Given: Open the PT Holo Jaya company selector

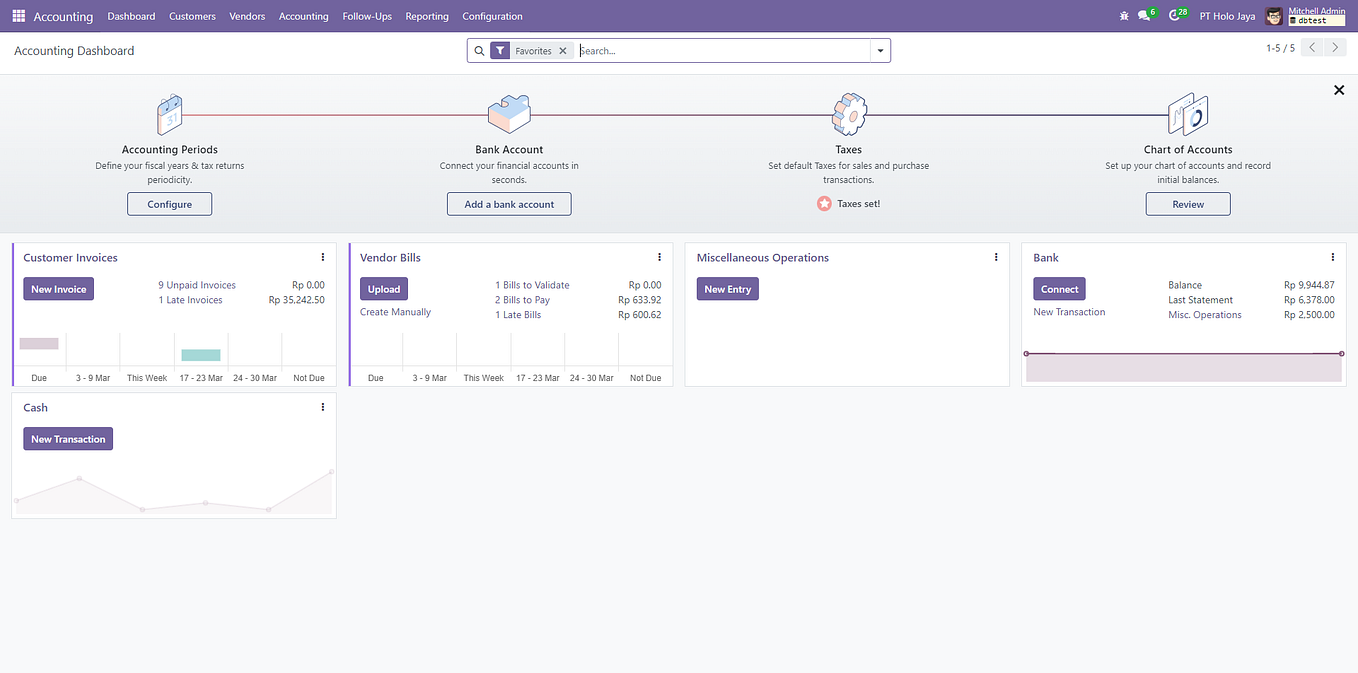Looking at the screenshot, I should pyautogui.click(x=1227, y=16).
